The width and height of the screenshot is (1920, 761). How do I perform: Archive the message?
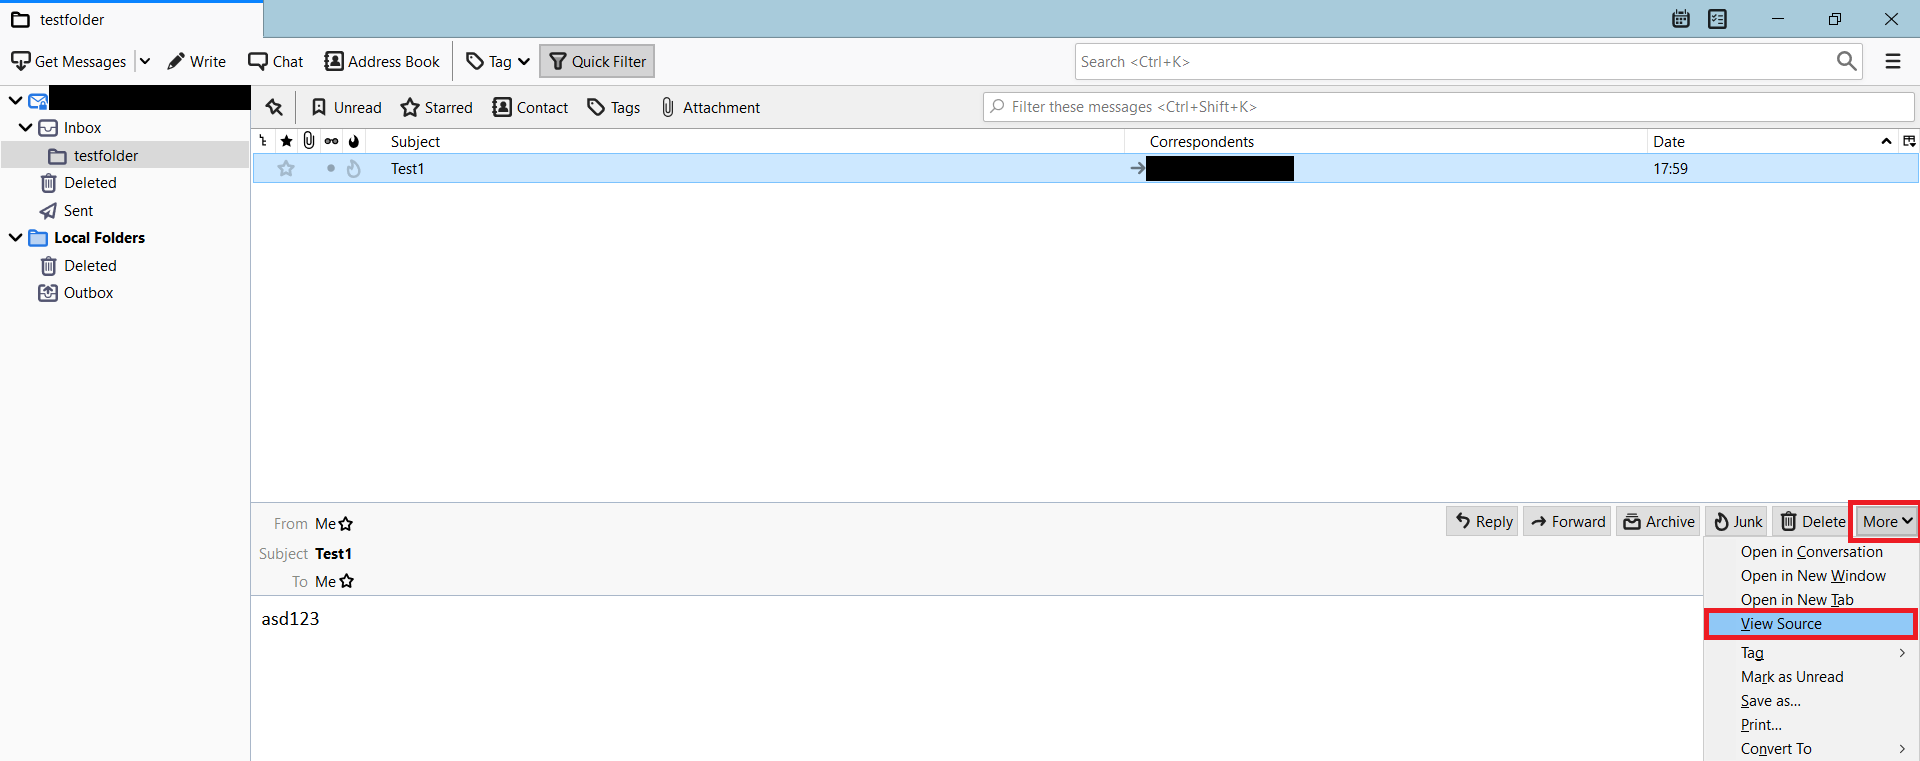pos(1658,521)
